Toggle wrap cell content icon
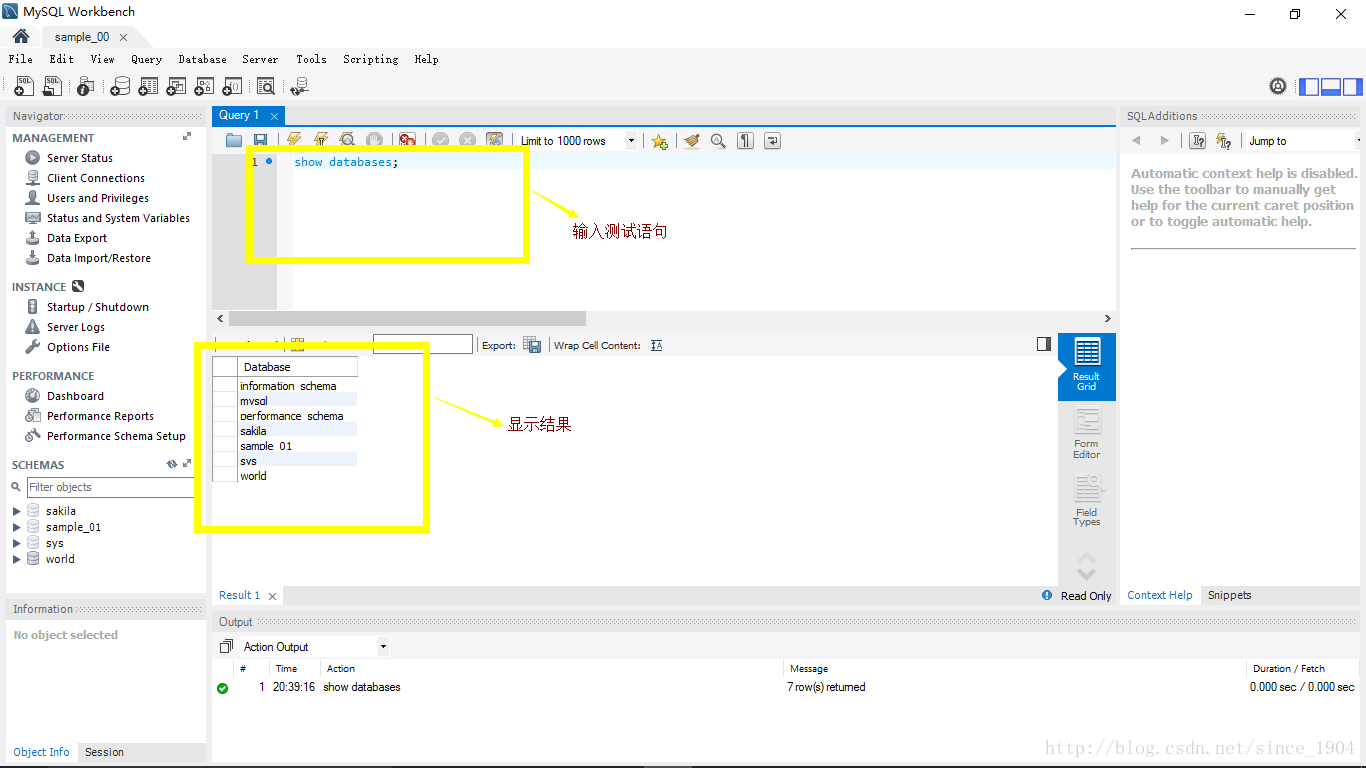 656,345
